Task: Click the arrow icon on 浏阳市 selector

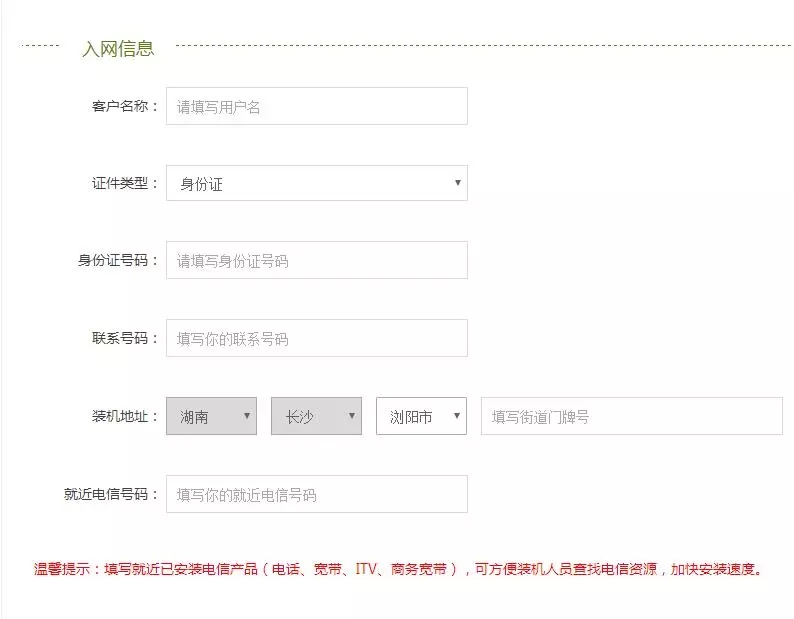Action: point(456,416)
